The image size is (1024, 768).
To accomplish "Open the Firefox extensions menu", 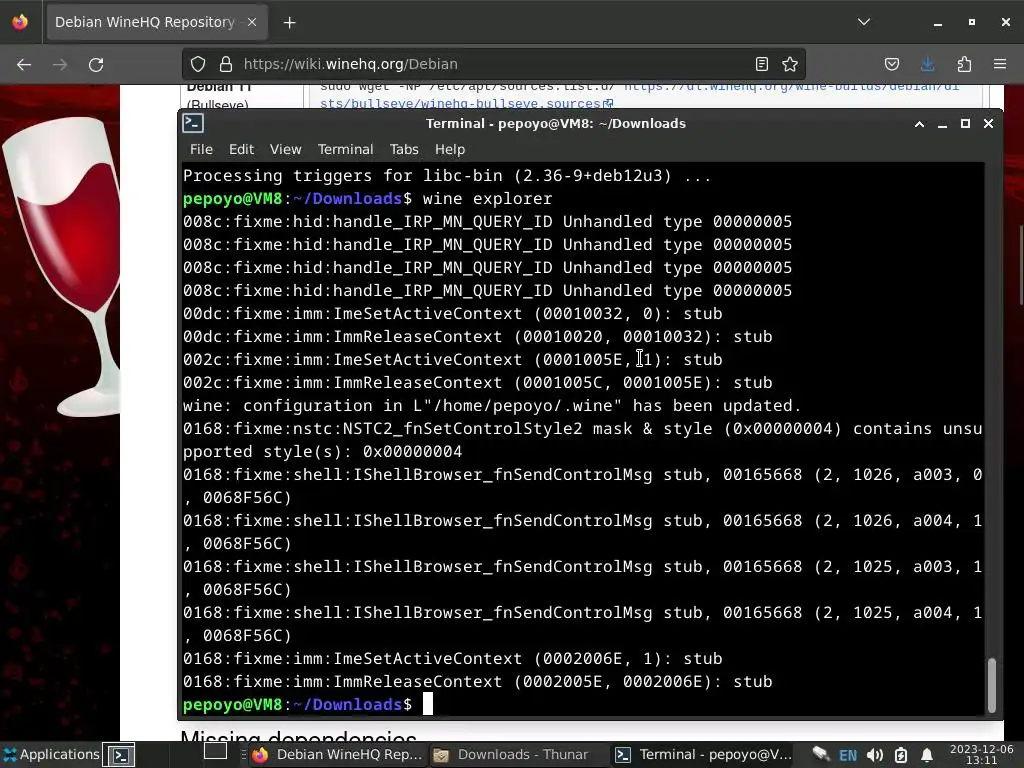I will coord(964,64).
